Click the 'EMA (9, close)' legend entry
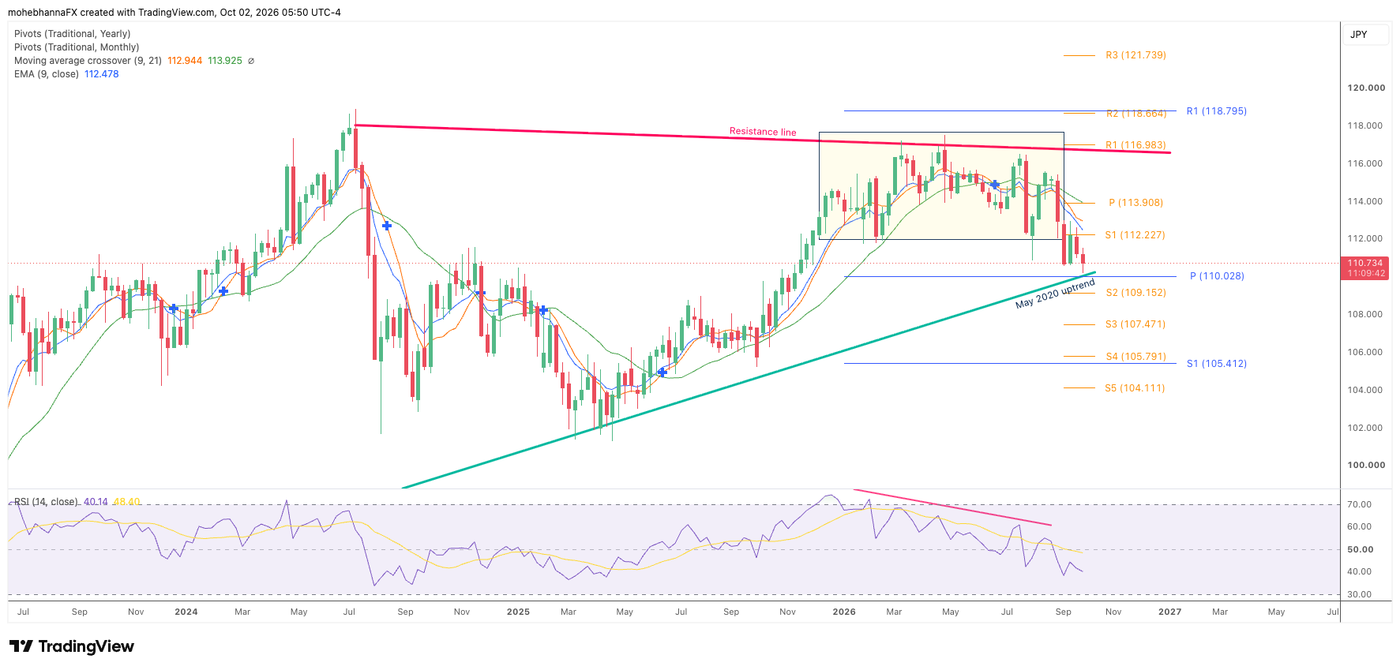 pyautogui.click(x=47, y=74)
